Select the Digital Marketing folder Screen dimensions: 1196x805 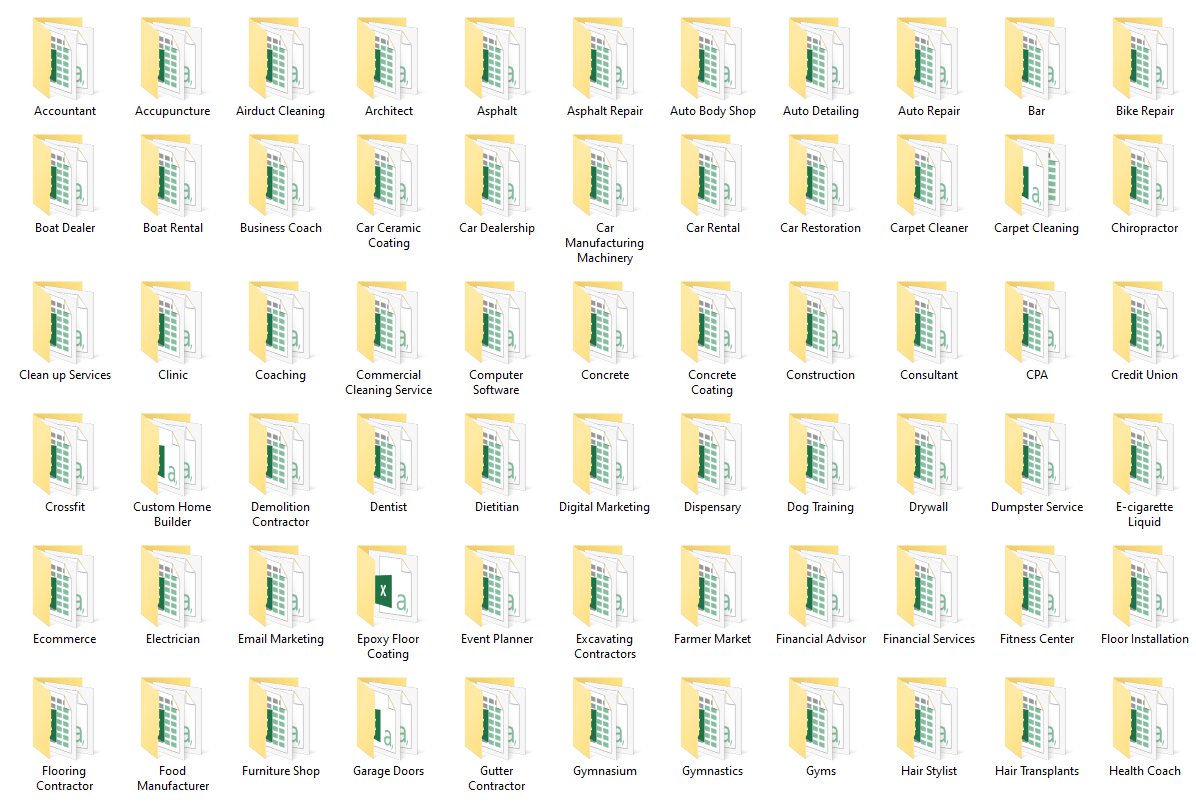click(604, 454)
